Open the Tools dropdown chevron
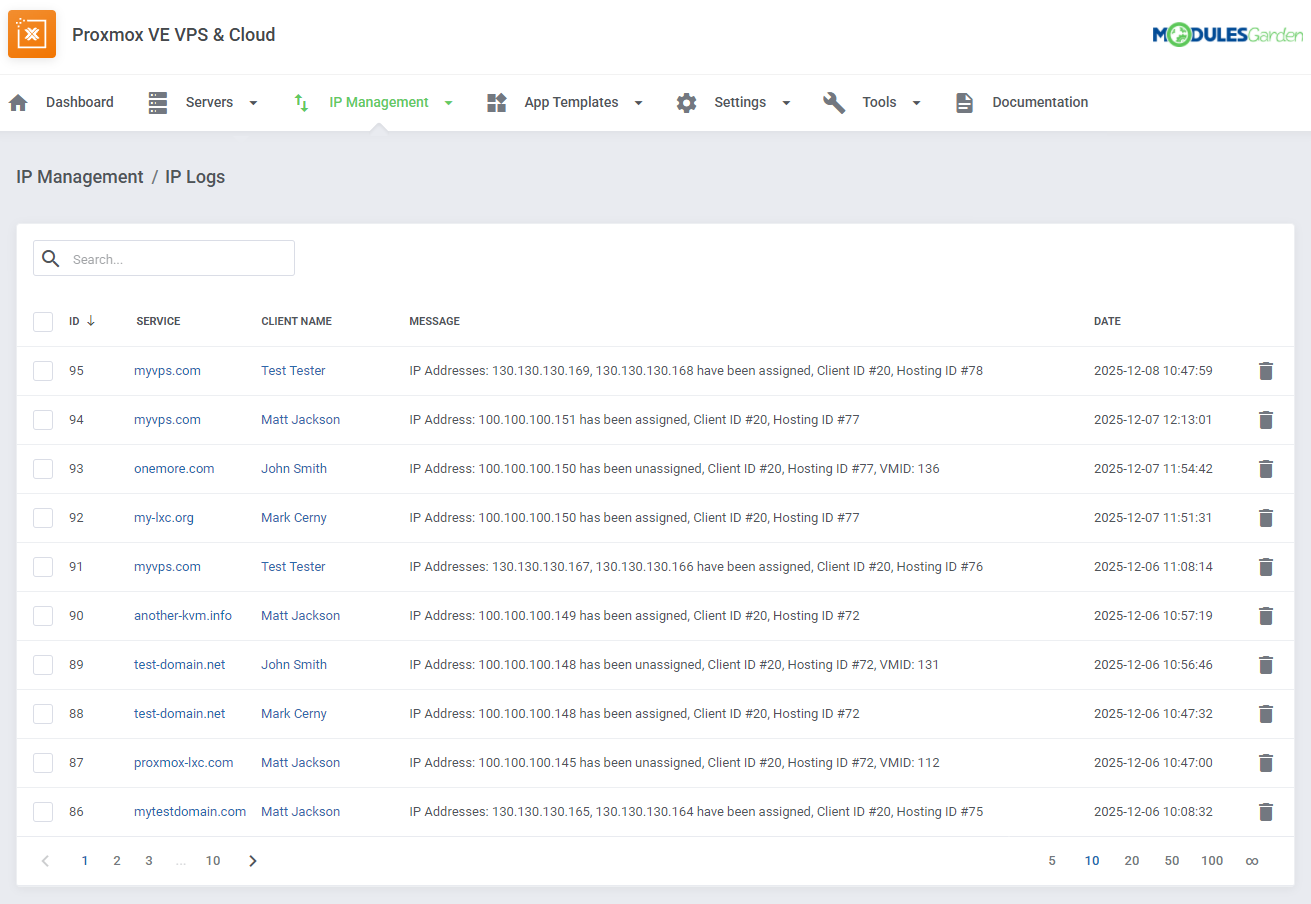Image resolution: width=1311 pixels, height=904 pixels. coord(914,102)
